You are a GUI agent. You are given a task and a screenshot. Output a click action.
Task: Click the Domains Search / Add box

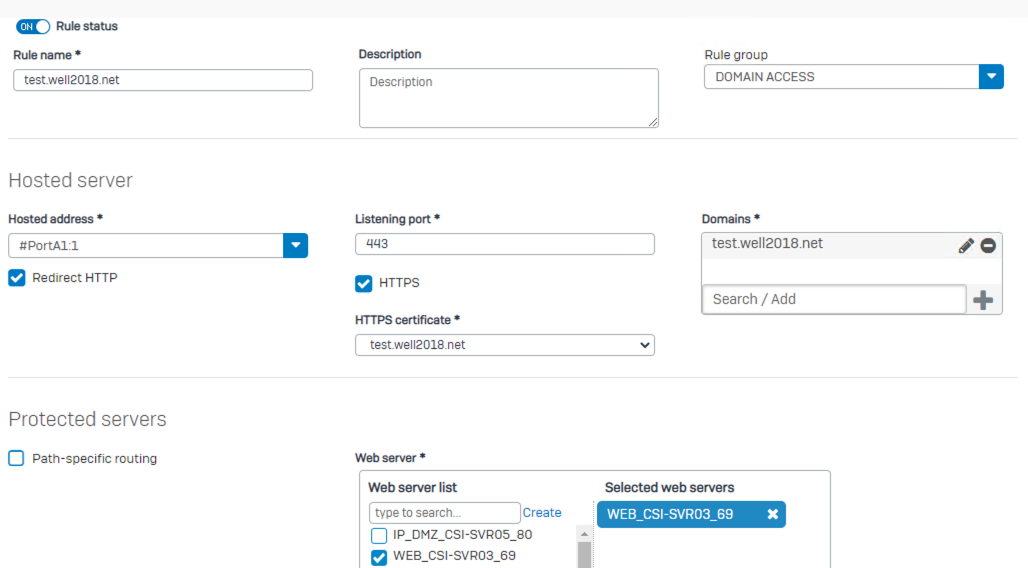(834, 299)
